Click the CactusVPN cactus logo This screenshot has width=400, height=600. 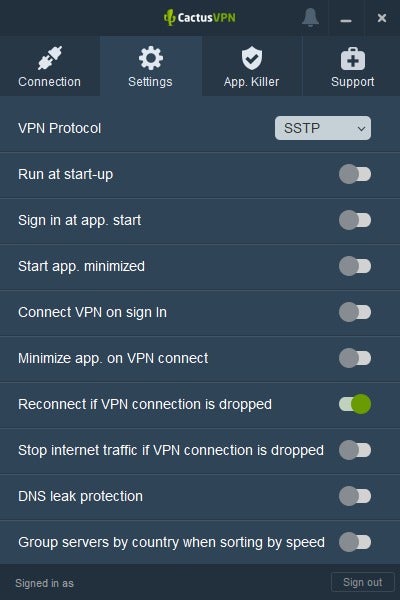click(169, 18)
